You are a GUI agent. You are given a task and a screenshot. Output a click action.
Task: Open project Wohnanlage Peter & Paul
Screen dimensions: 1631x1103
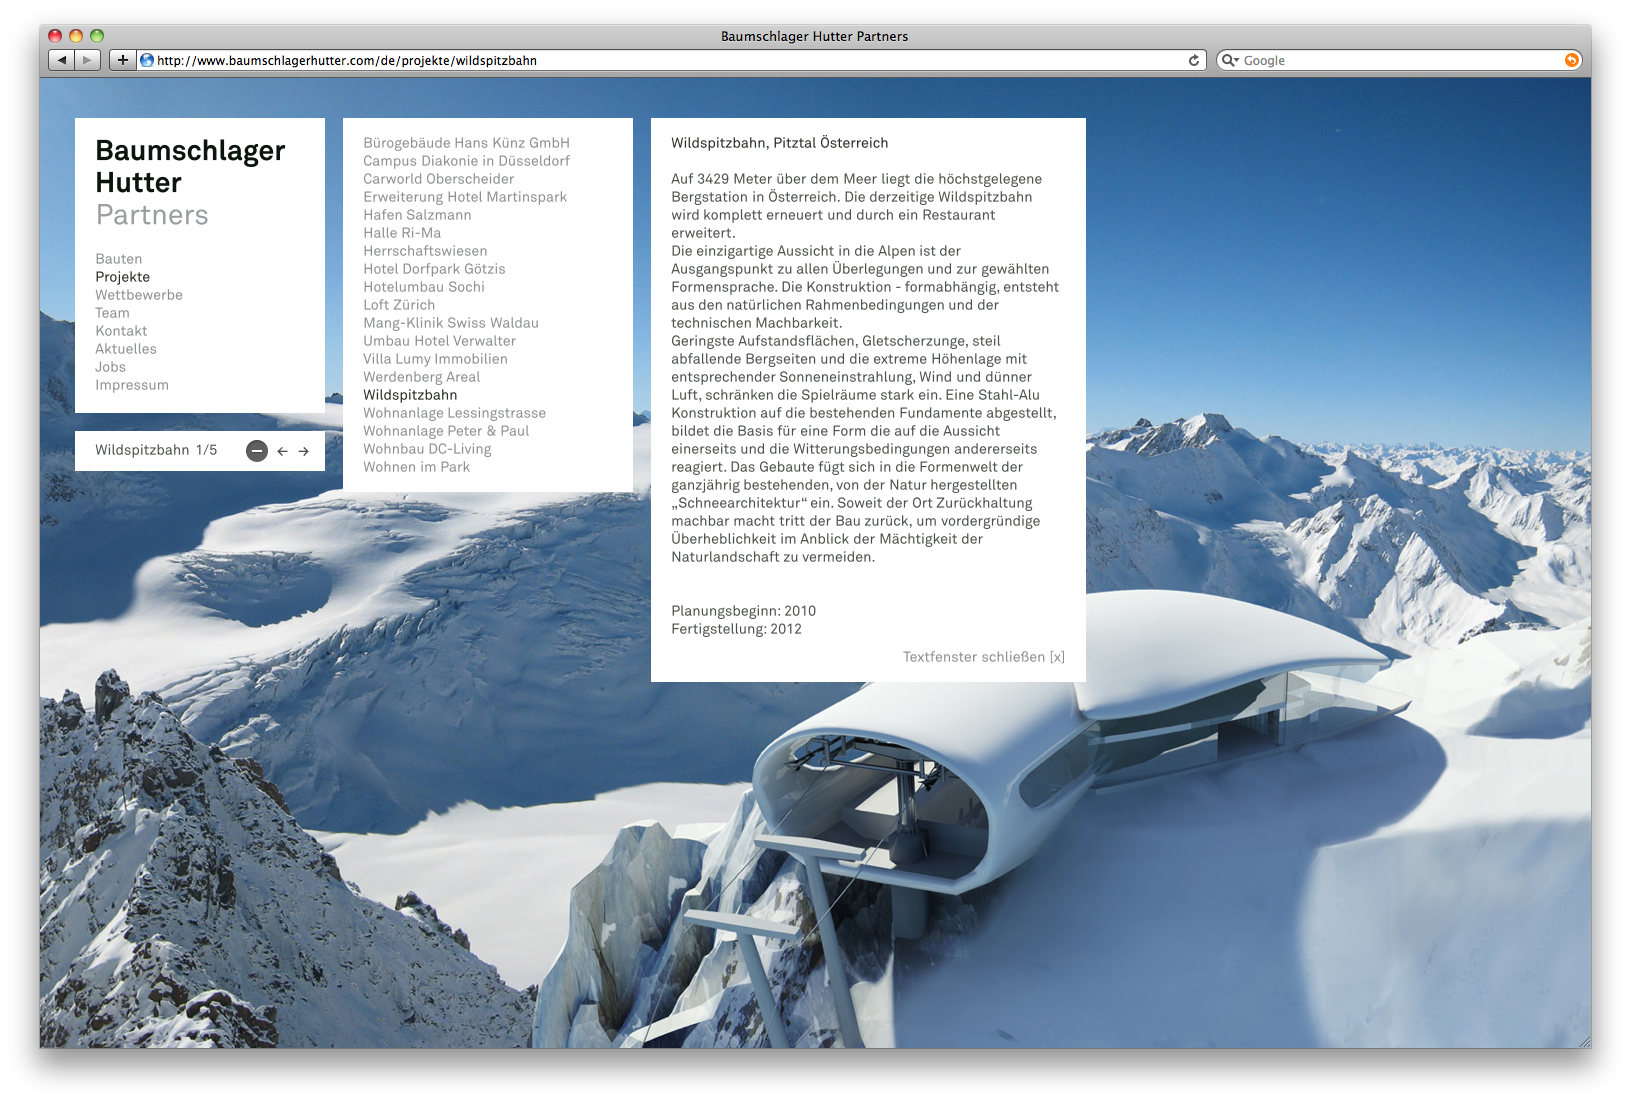446,431
